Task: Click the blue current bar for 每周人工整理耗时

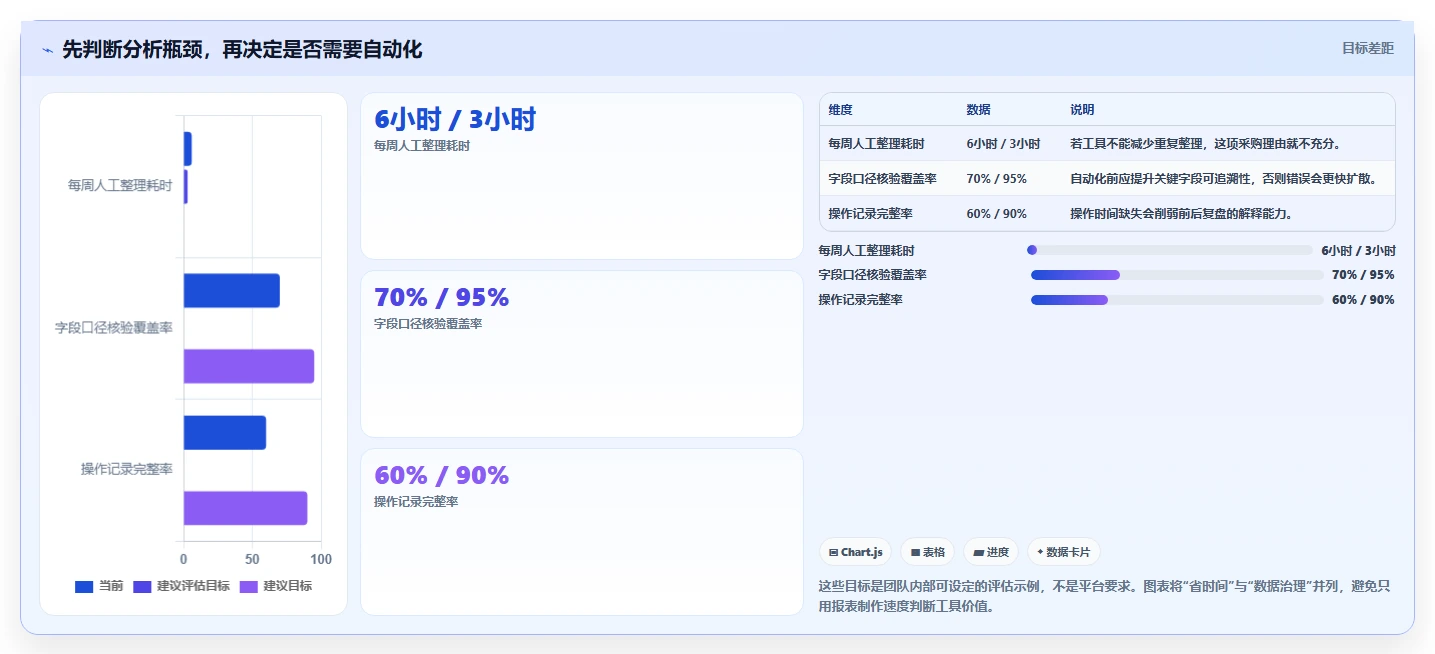Action: coord(187,149)
